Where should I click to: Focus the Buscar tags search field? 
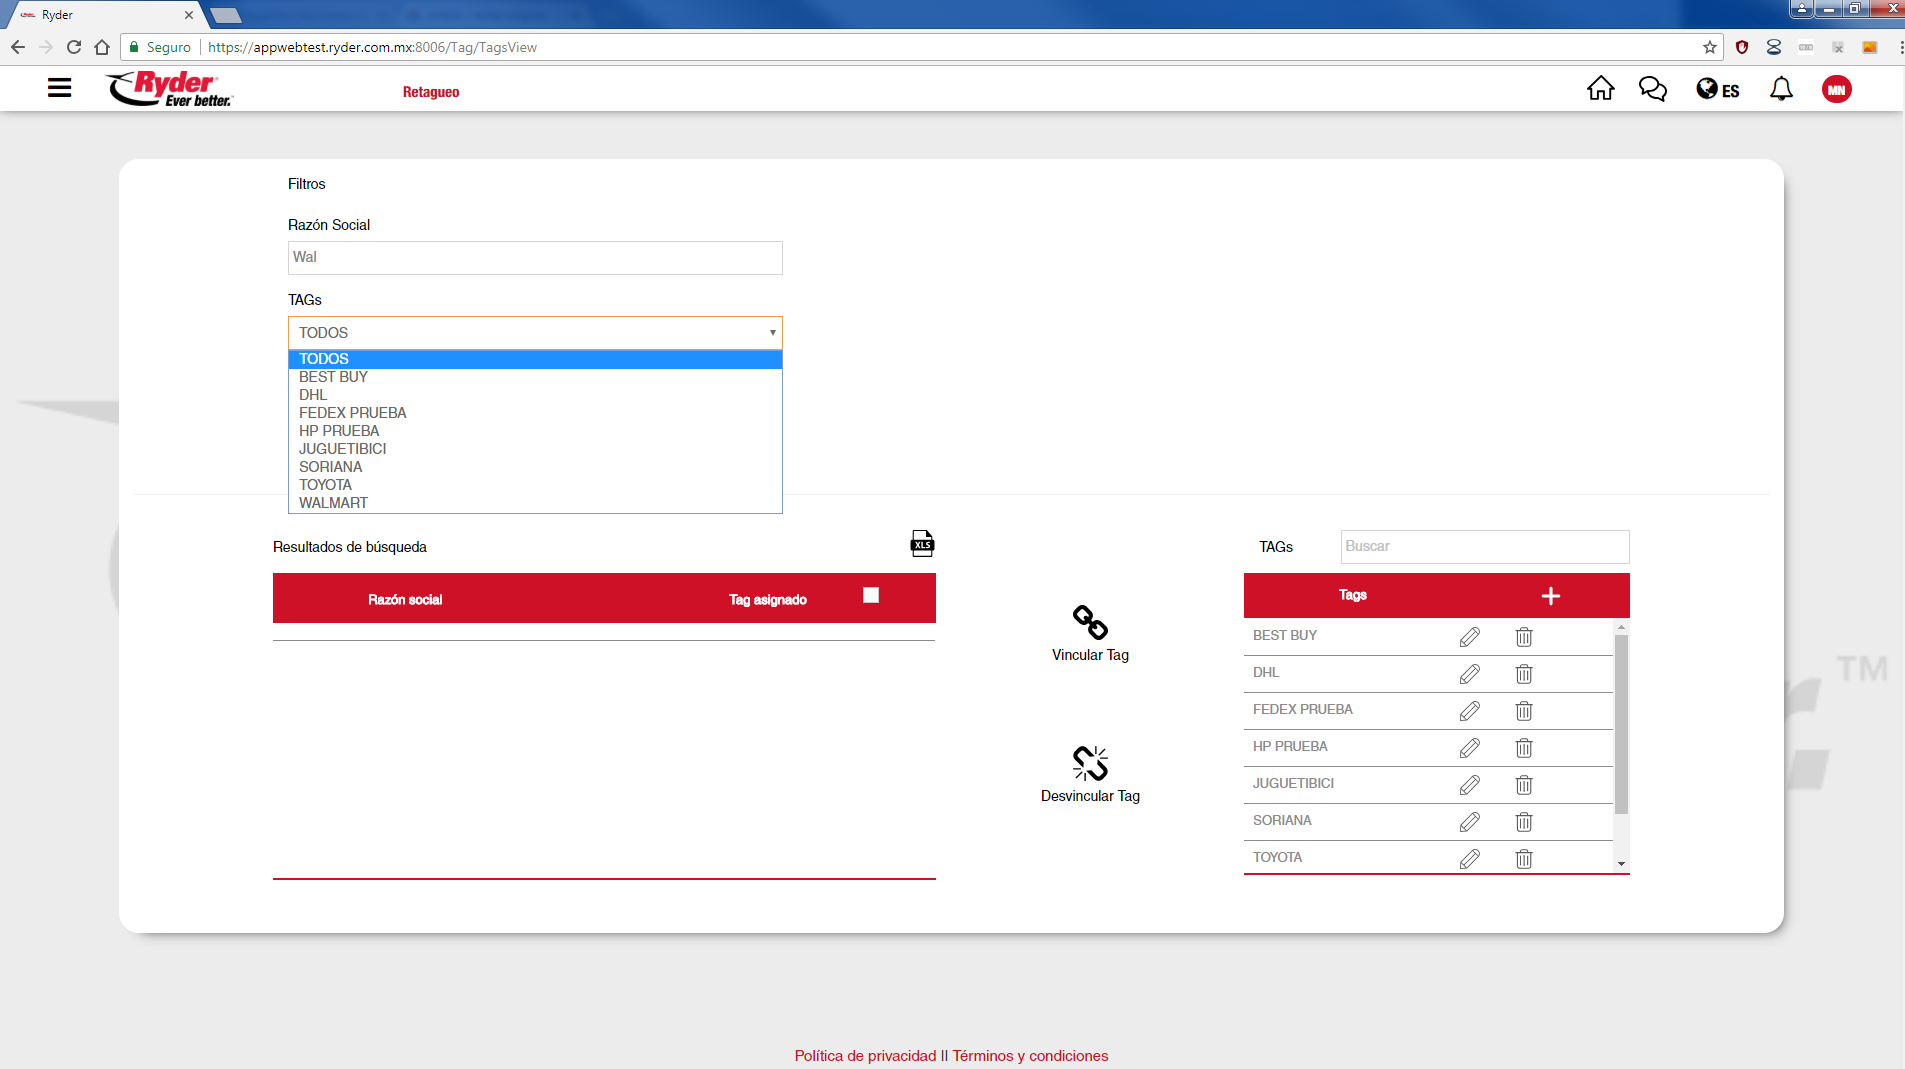click(x=1484, y=547)
